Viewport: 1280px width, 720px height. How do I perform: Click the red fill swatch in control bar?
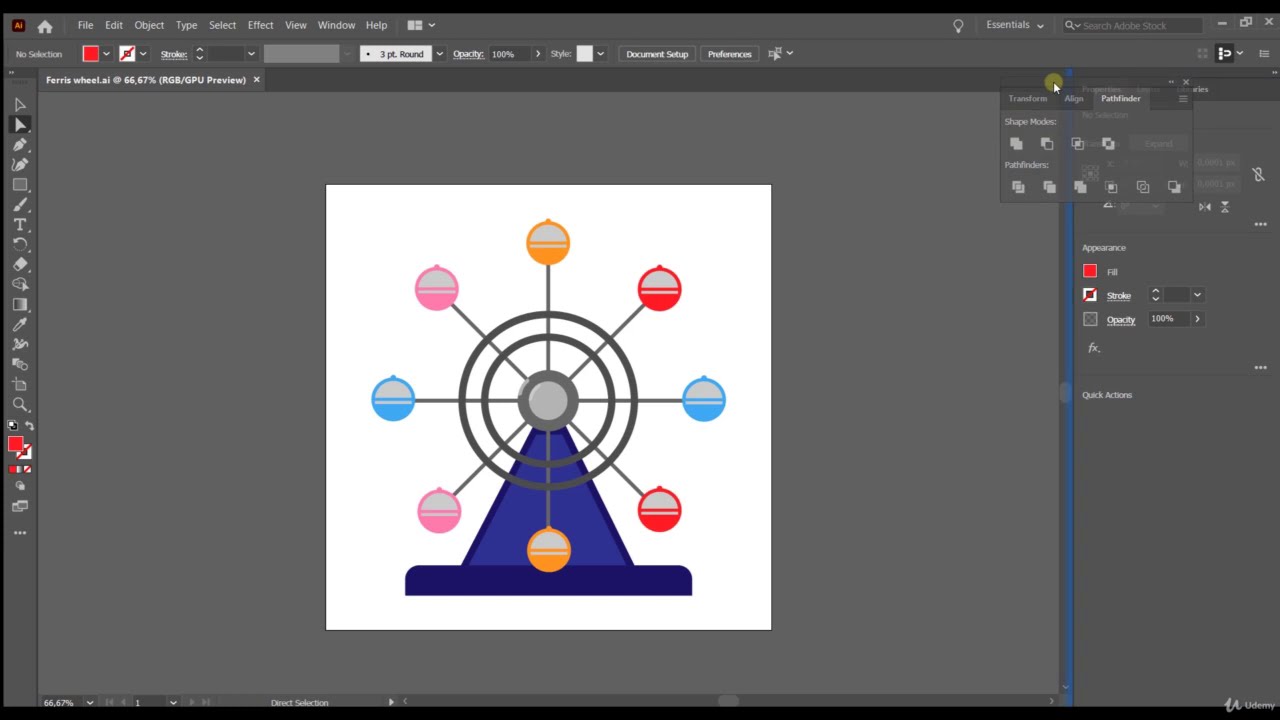[91, 54]
